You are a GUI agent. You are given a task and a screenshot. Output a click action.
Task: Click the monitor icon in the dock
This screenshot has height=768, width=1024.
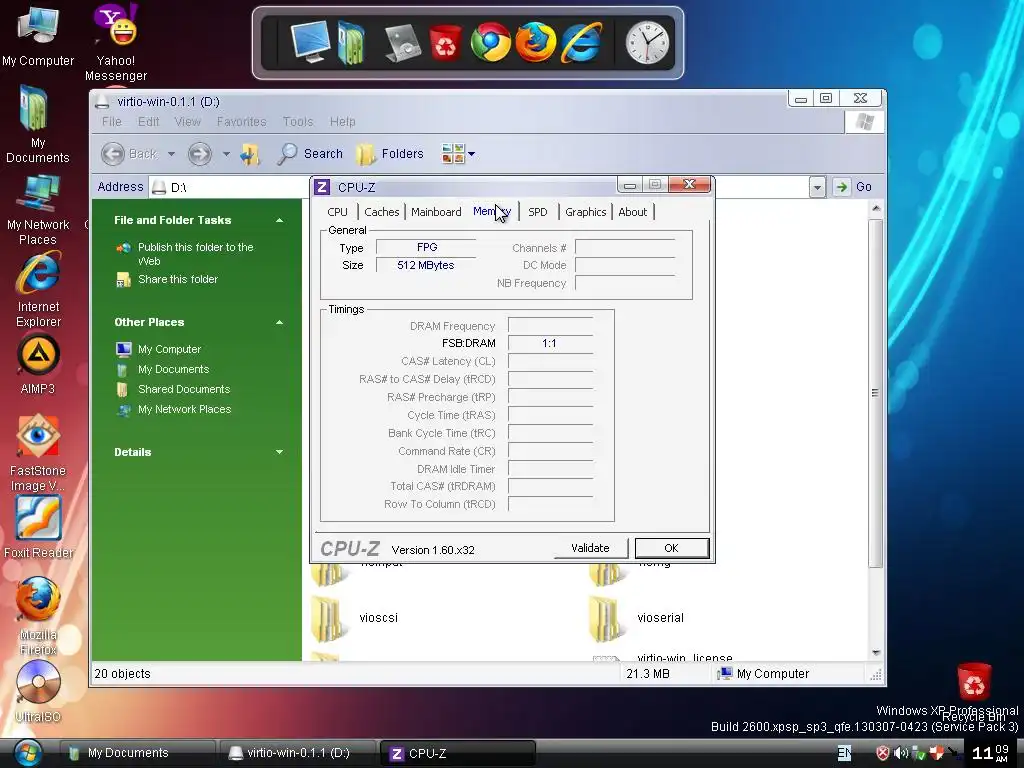coord(310,42)
